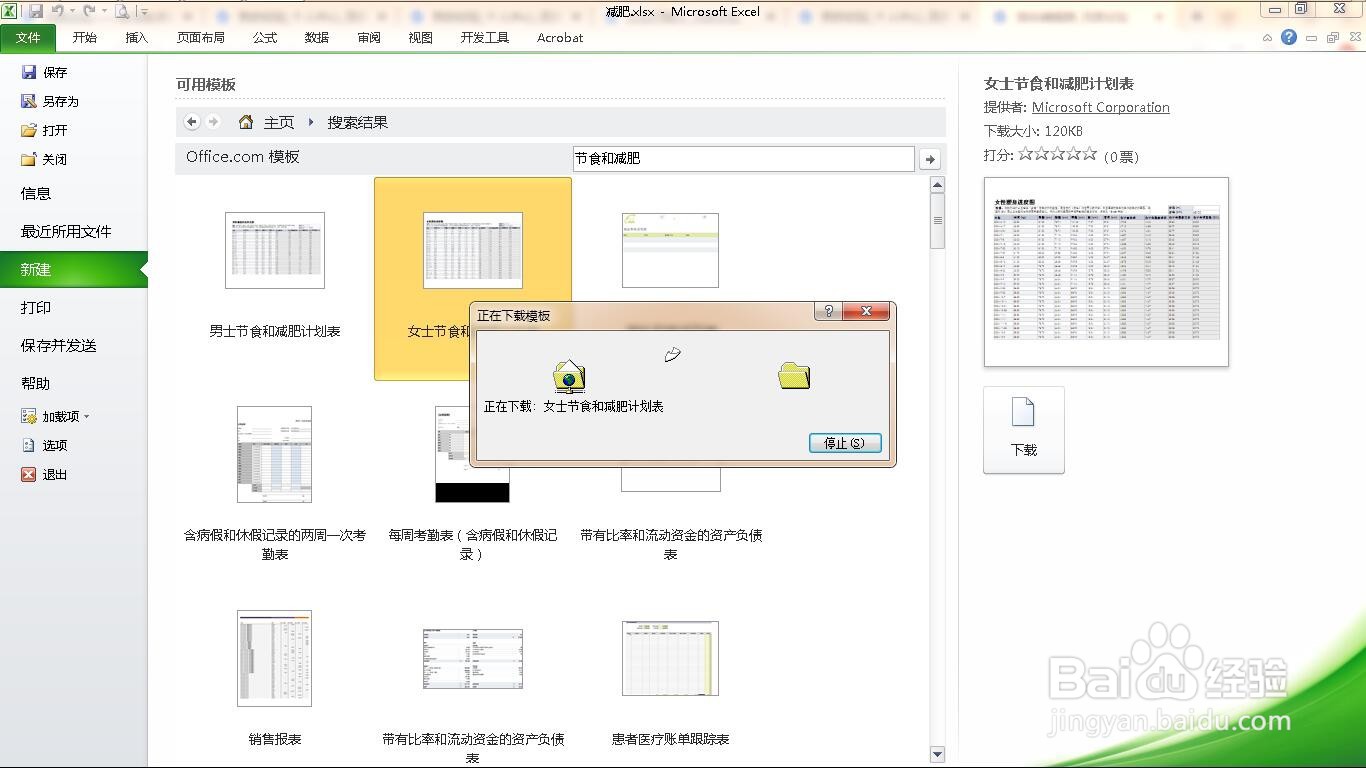The image size is (1366, 768).
Task: Open Excel 选项
Action: click(x=45, y=445)
